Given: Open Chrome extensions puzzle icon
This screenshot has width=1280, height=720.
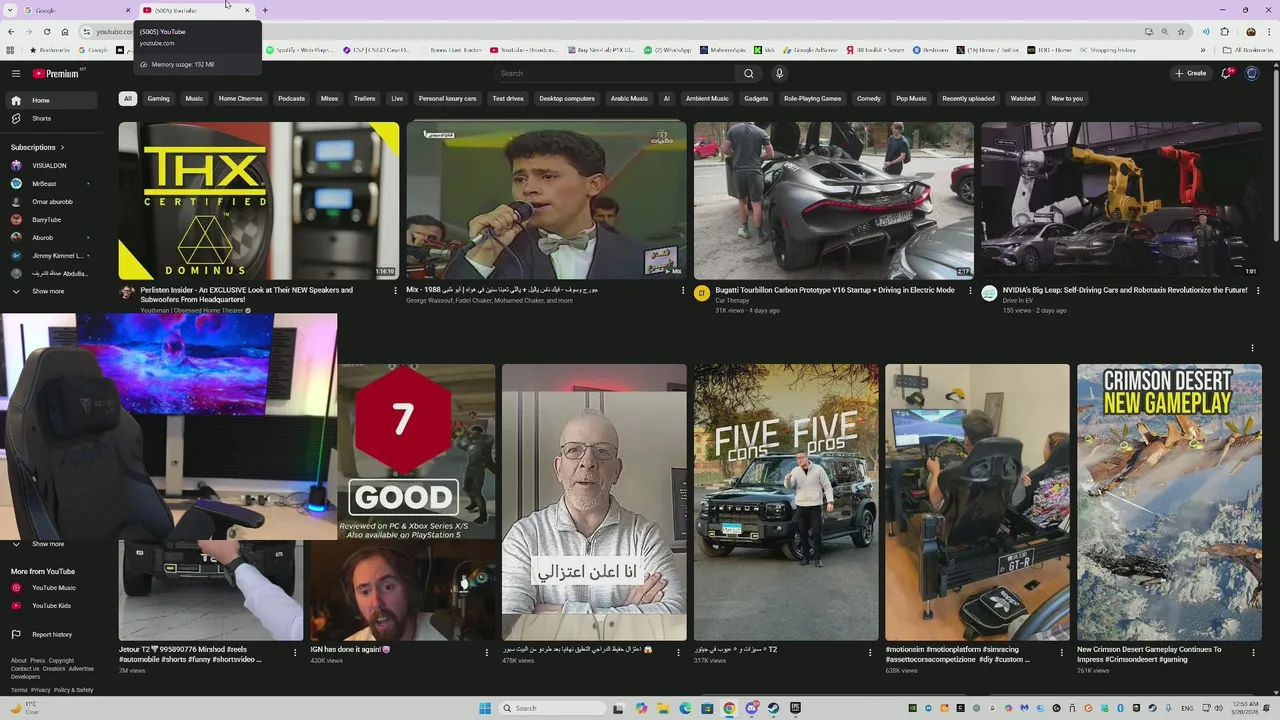Looking at the screenshot, I should coord(1225,32).
